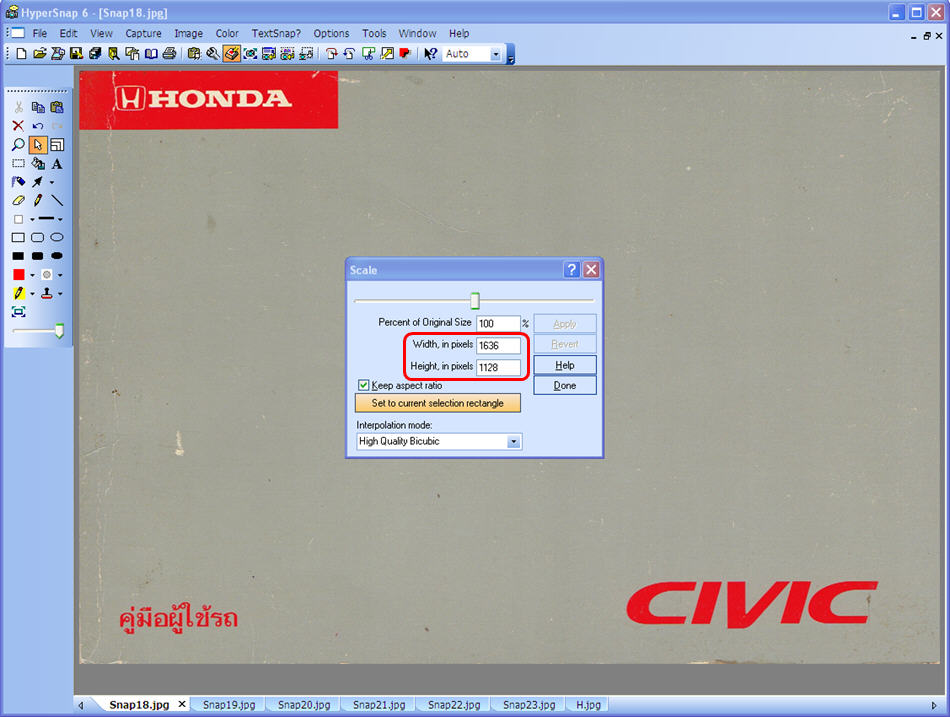
Task: Click the question mark button in Scale title bar
Action: click(571, 270)
